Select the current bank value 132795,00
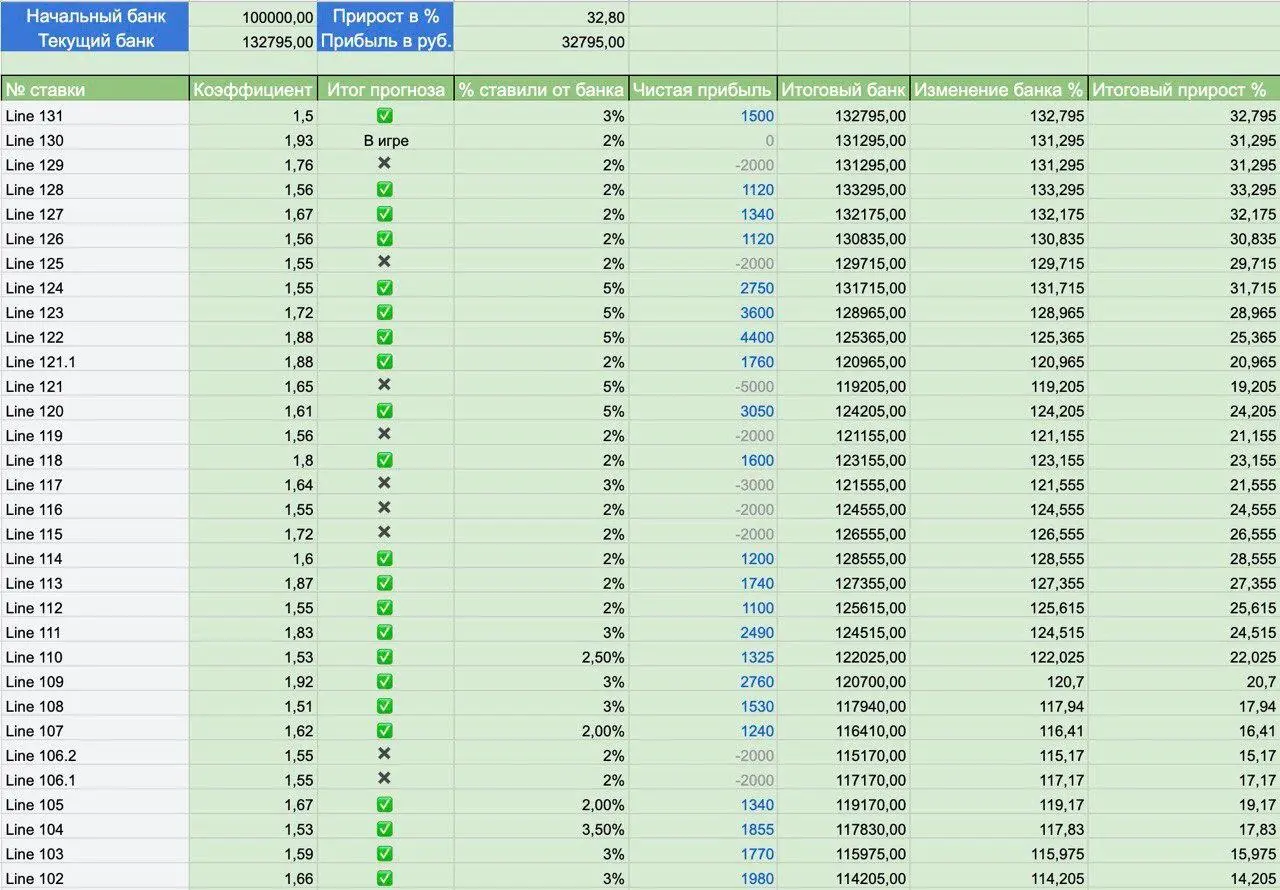This screenshot has width=1280, height=890. pos(278,42)
